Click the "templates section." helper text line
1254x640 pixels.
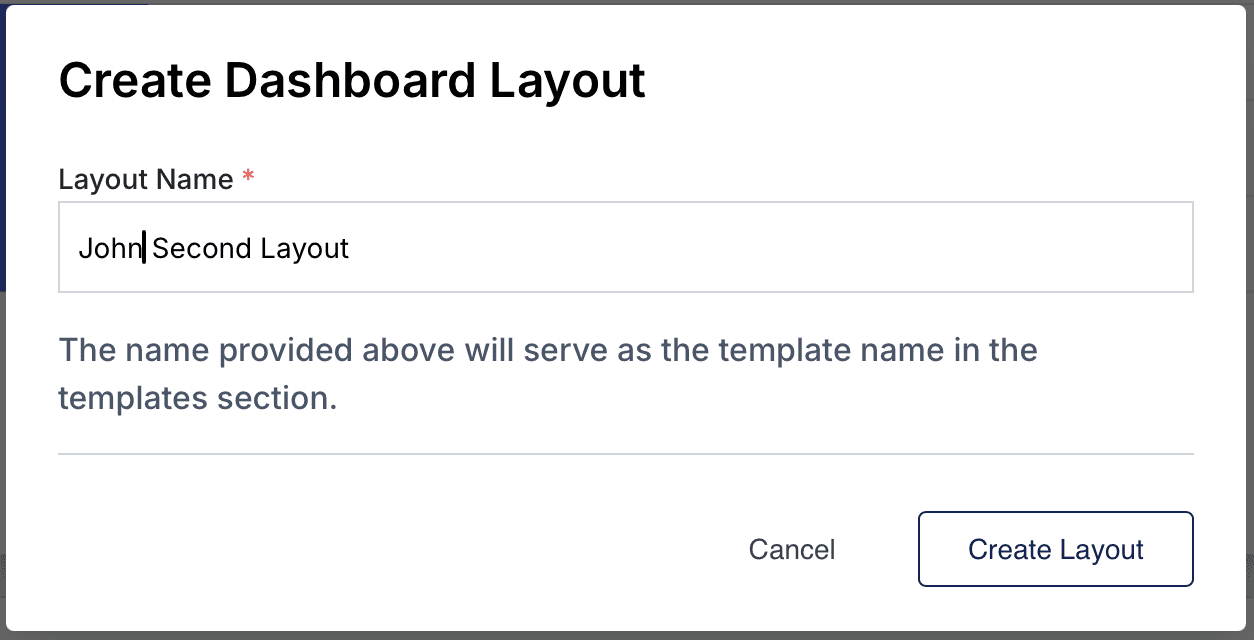coord(197,398)
